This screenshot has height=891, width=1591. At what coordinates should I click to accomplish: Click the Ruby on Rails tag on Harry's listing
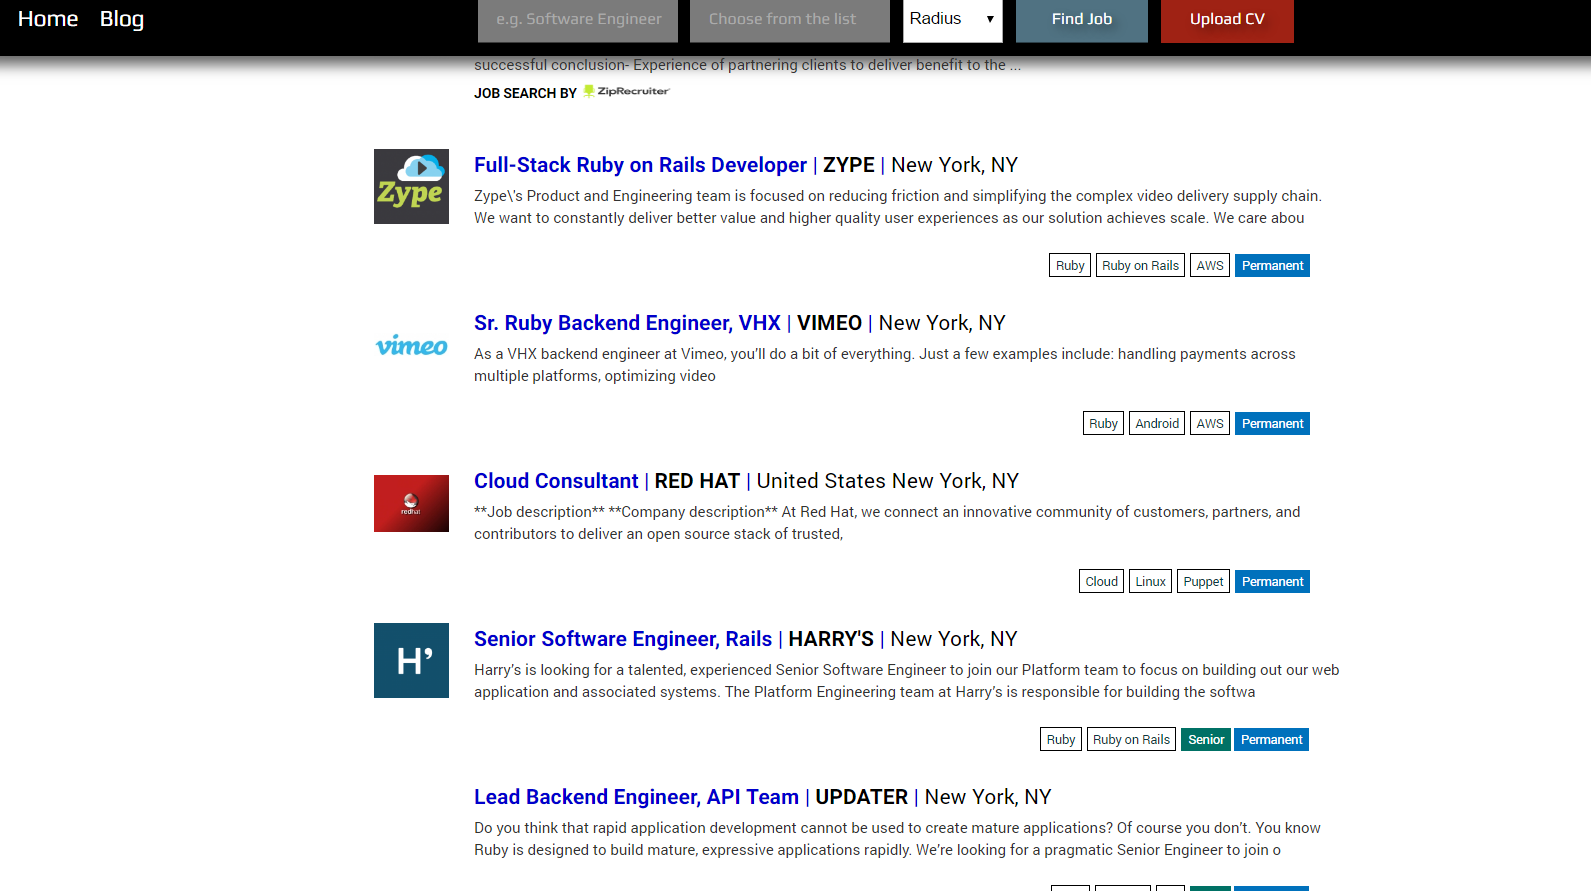point(1131,739)
